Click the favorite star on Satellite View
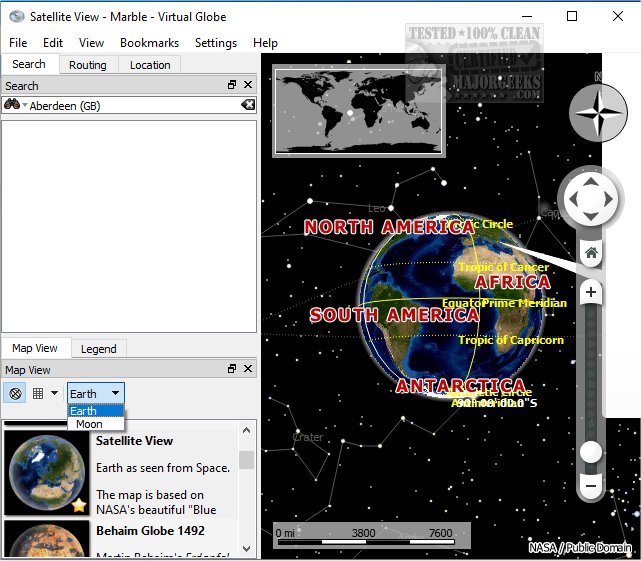The width and height of the screenshot is (641, 561). point(79,505)
